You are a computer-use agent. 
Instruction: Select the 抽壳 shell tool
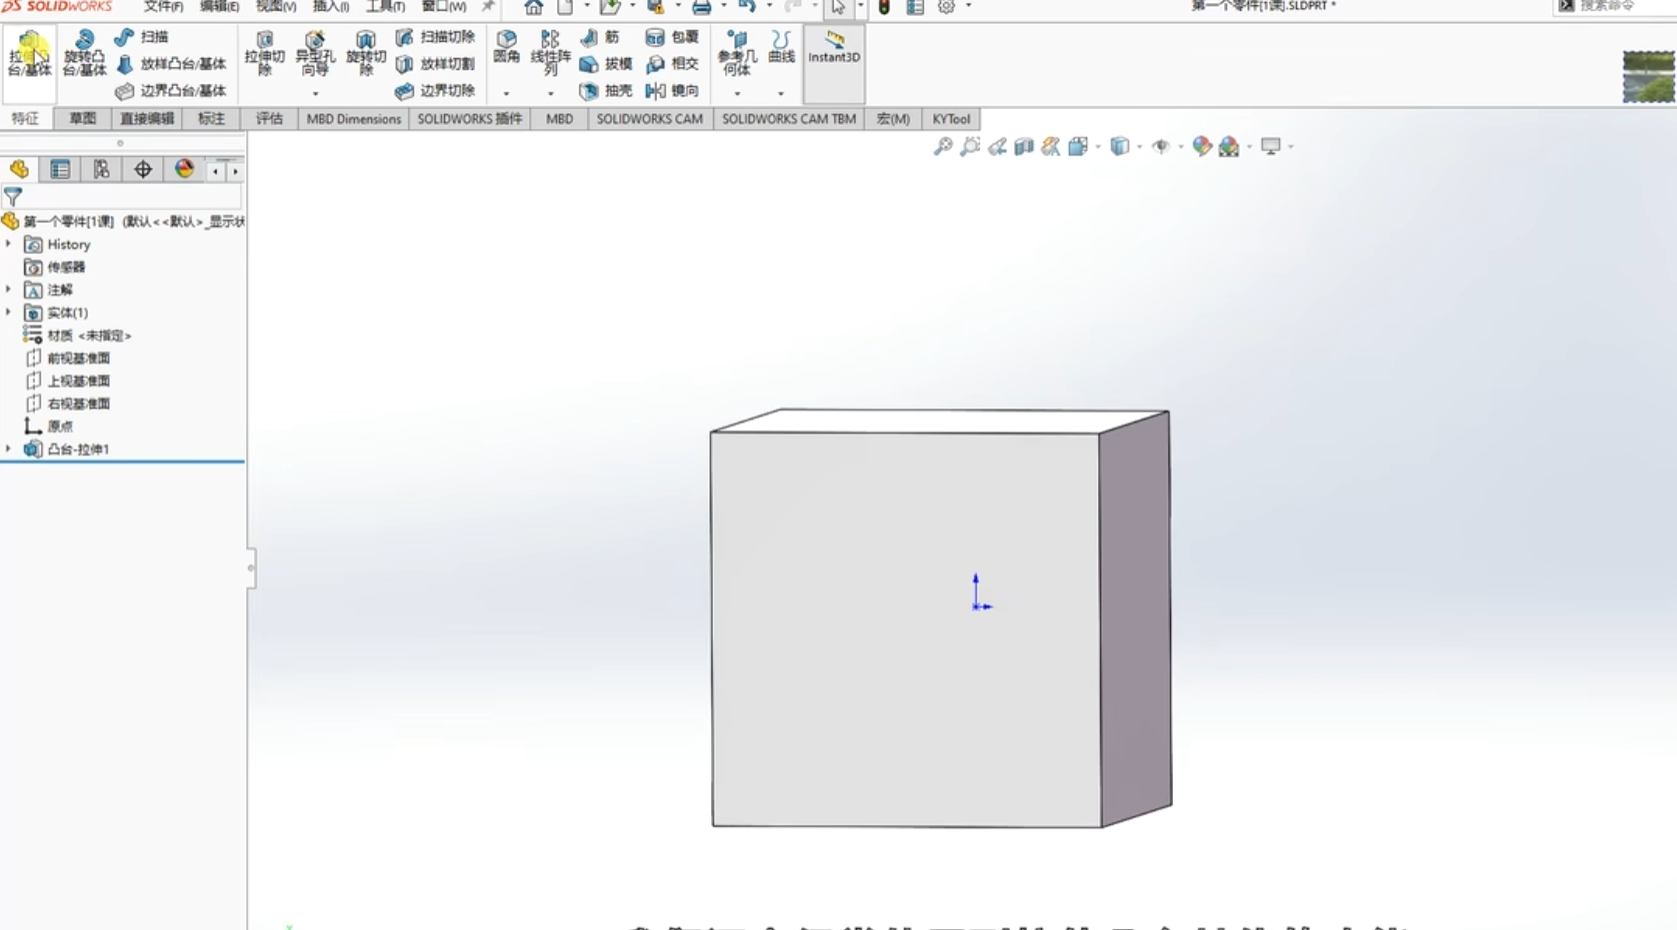[x=606, y=91]
